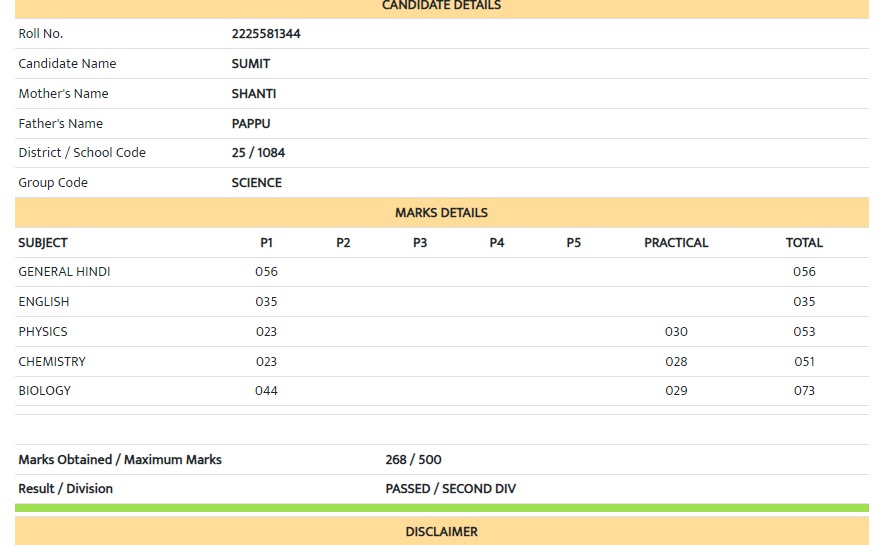Click the marks obtained value 268 / 500
Image resolution: width=884 pixels, height=545 pixels.
point(413,460)
